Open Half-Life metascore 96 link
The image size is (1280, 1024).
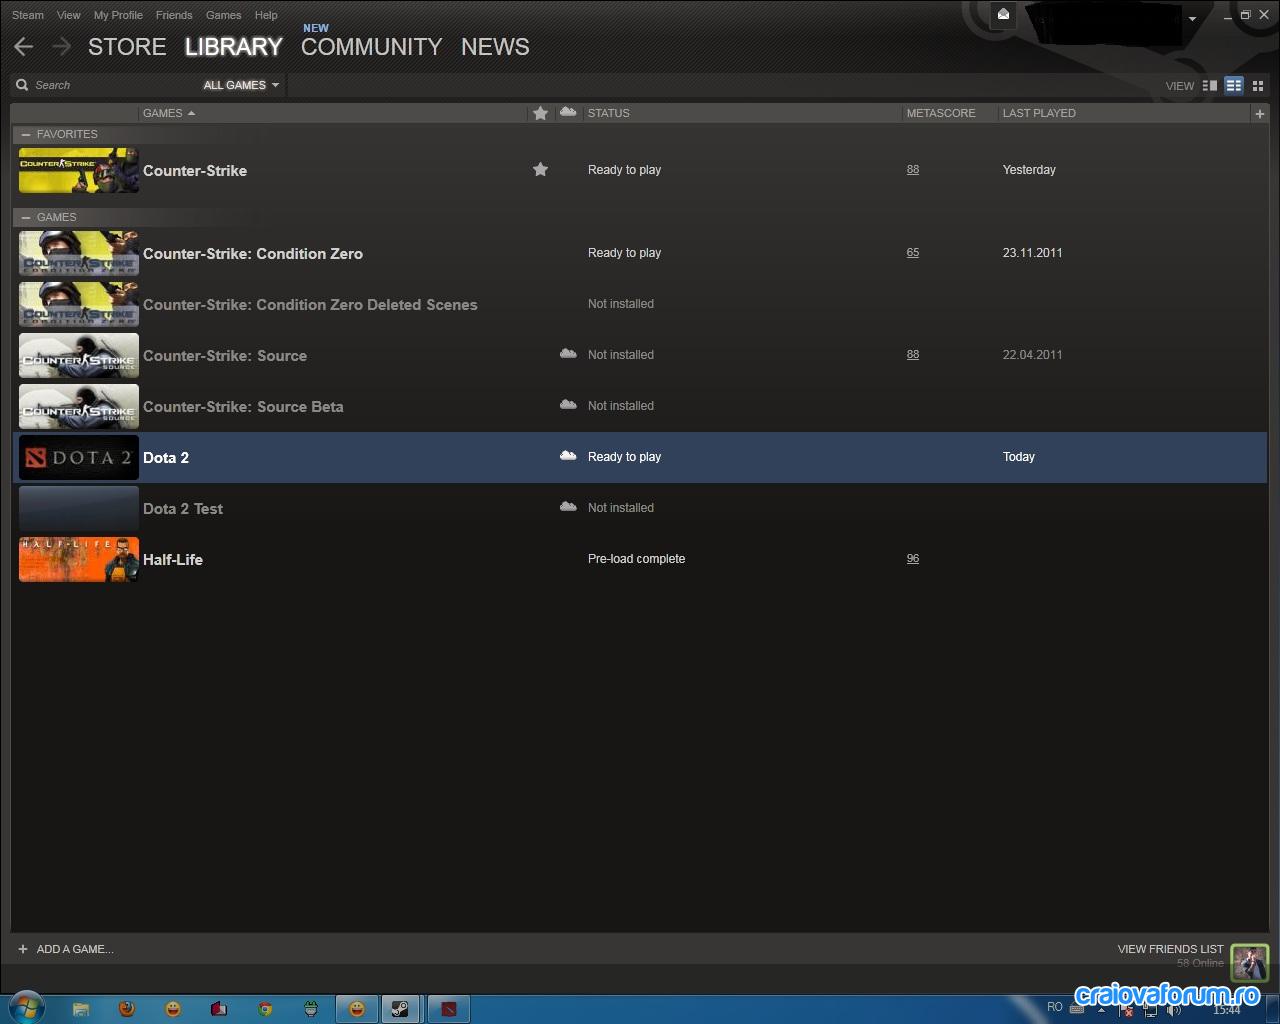[x=913, y=559]
